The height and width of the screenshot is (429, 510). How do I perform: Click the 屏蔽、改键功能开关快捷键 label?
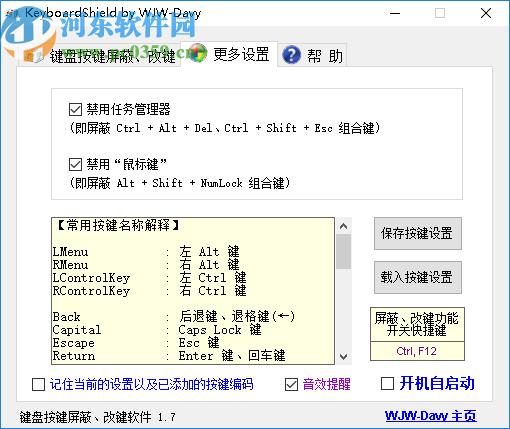[417, 324]
